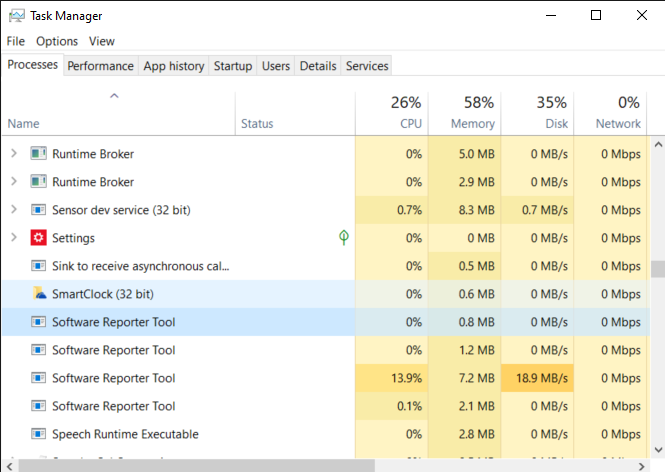Click the 8.3 MB memory value cell
The width and height of the screenshot is (665, 472).
coord(464,210)
